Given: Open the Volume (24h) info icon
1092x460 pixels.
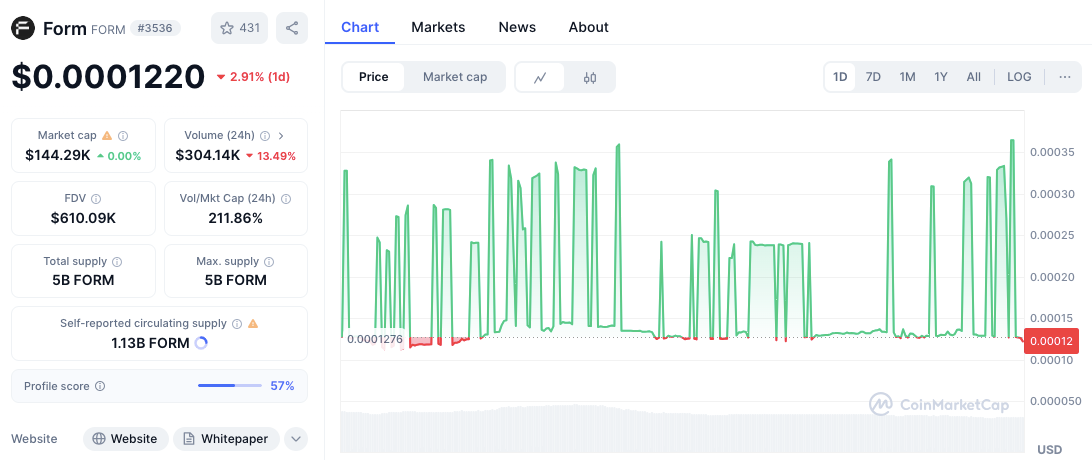Looking at the screenshot, I should (265, 136).
